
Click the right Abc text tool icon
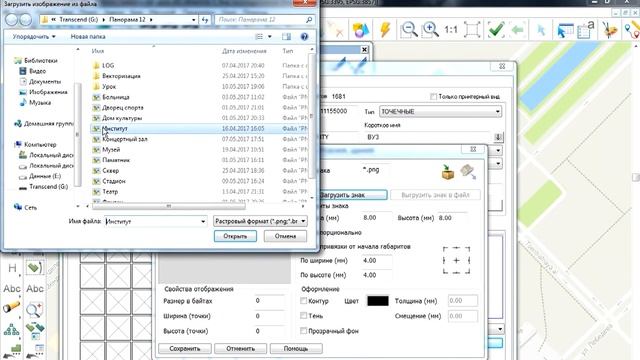tap(35, 289)
